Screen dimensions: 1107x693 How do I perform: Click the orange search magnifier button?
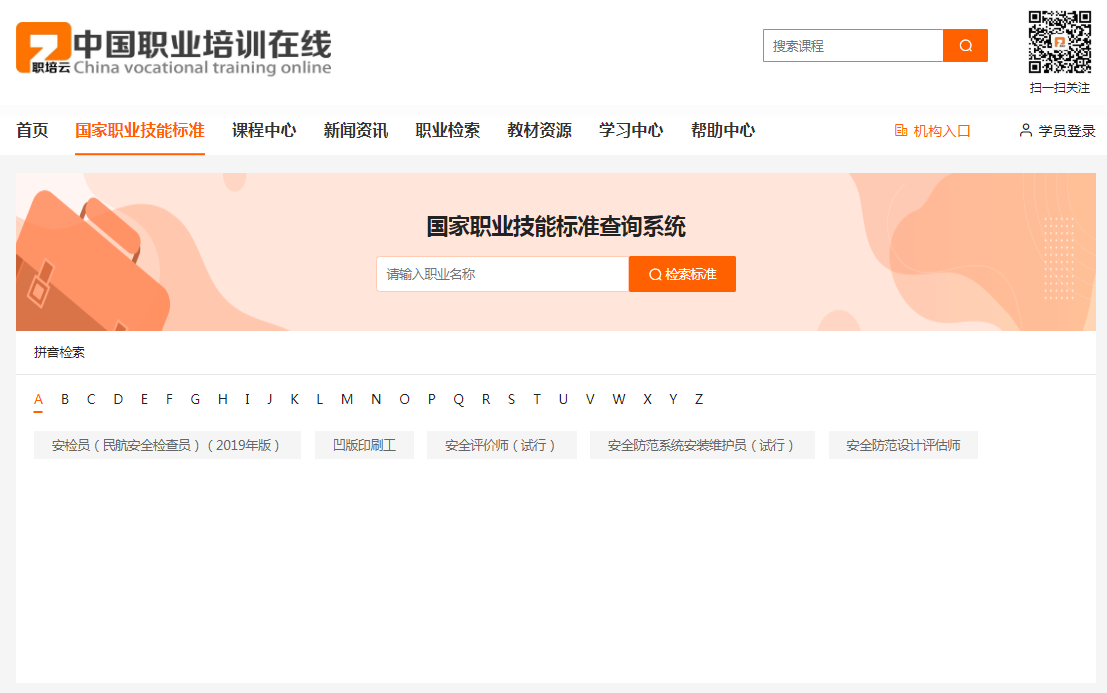coord(965,46)
